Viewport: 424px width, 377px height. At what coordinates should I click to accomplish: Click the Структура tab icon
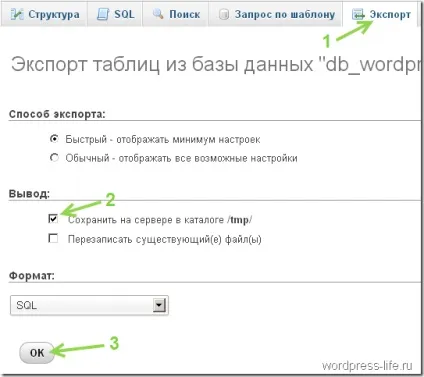17,14
